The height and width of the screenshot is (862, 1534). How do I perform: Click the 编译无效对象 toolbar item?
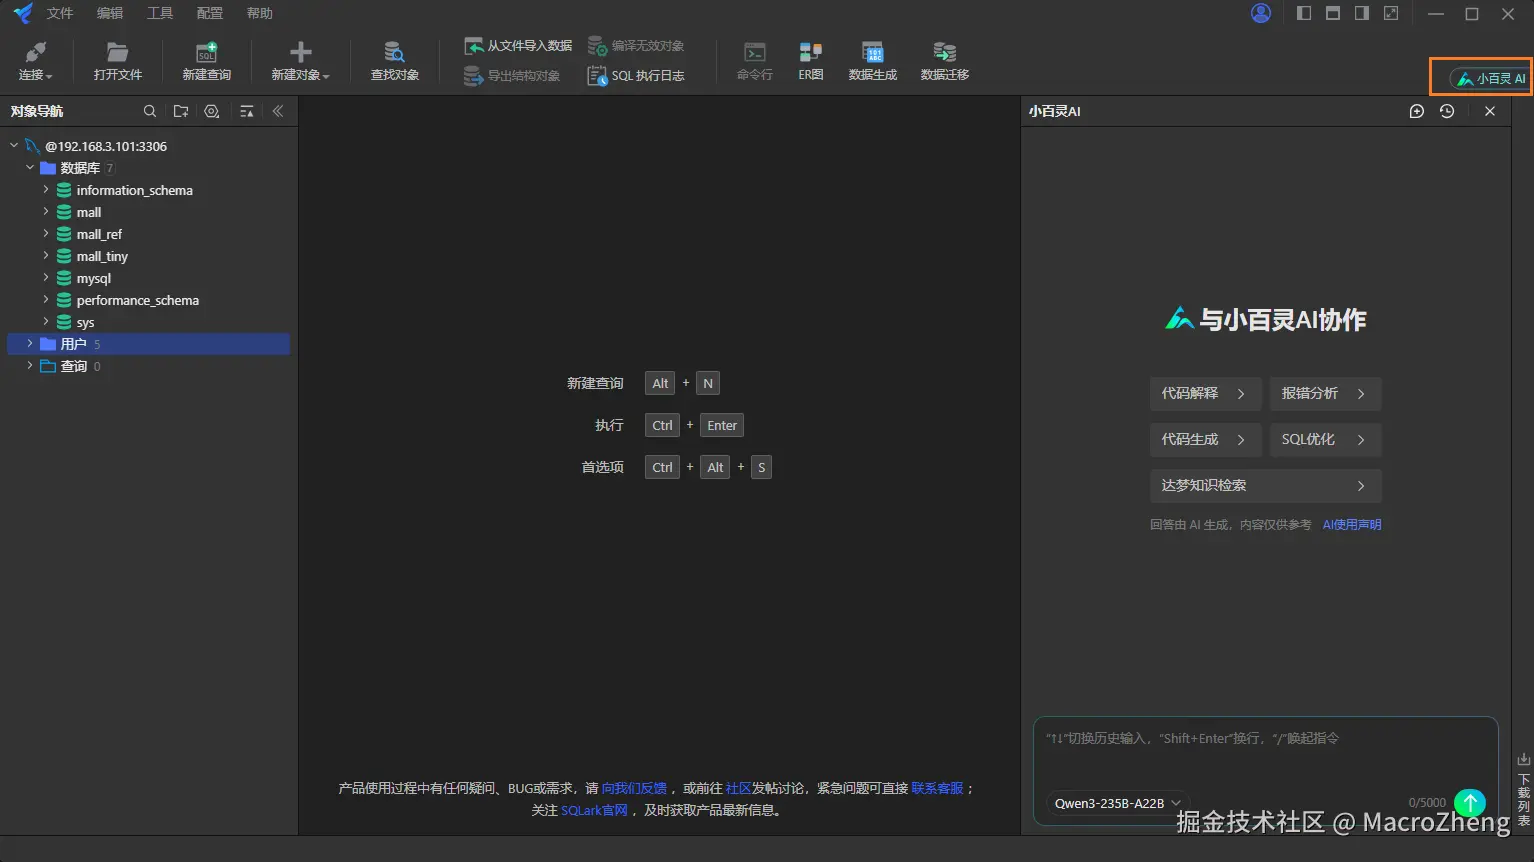[636, 46]
